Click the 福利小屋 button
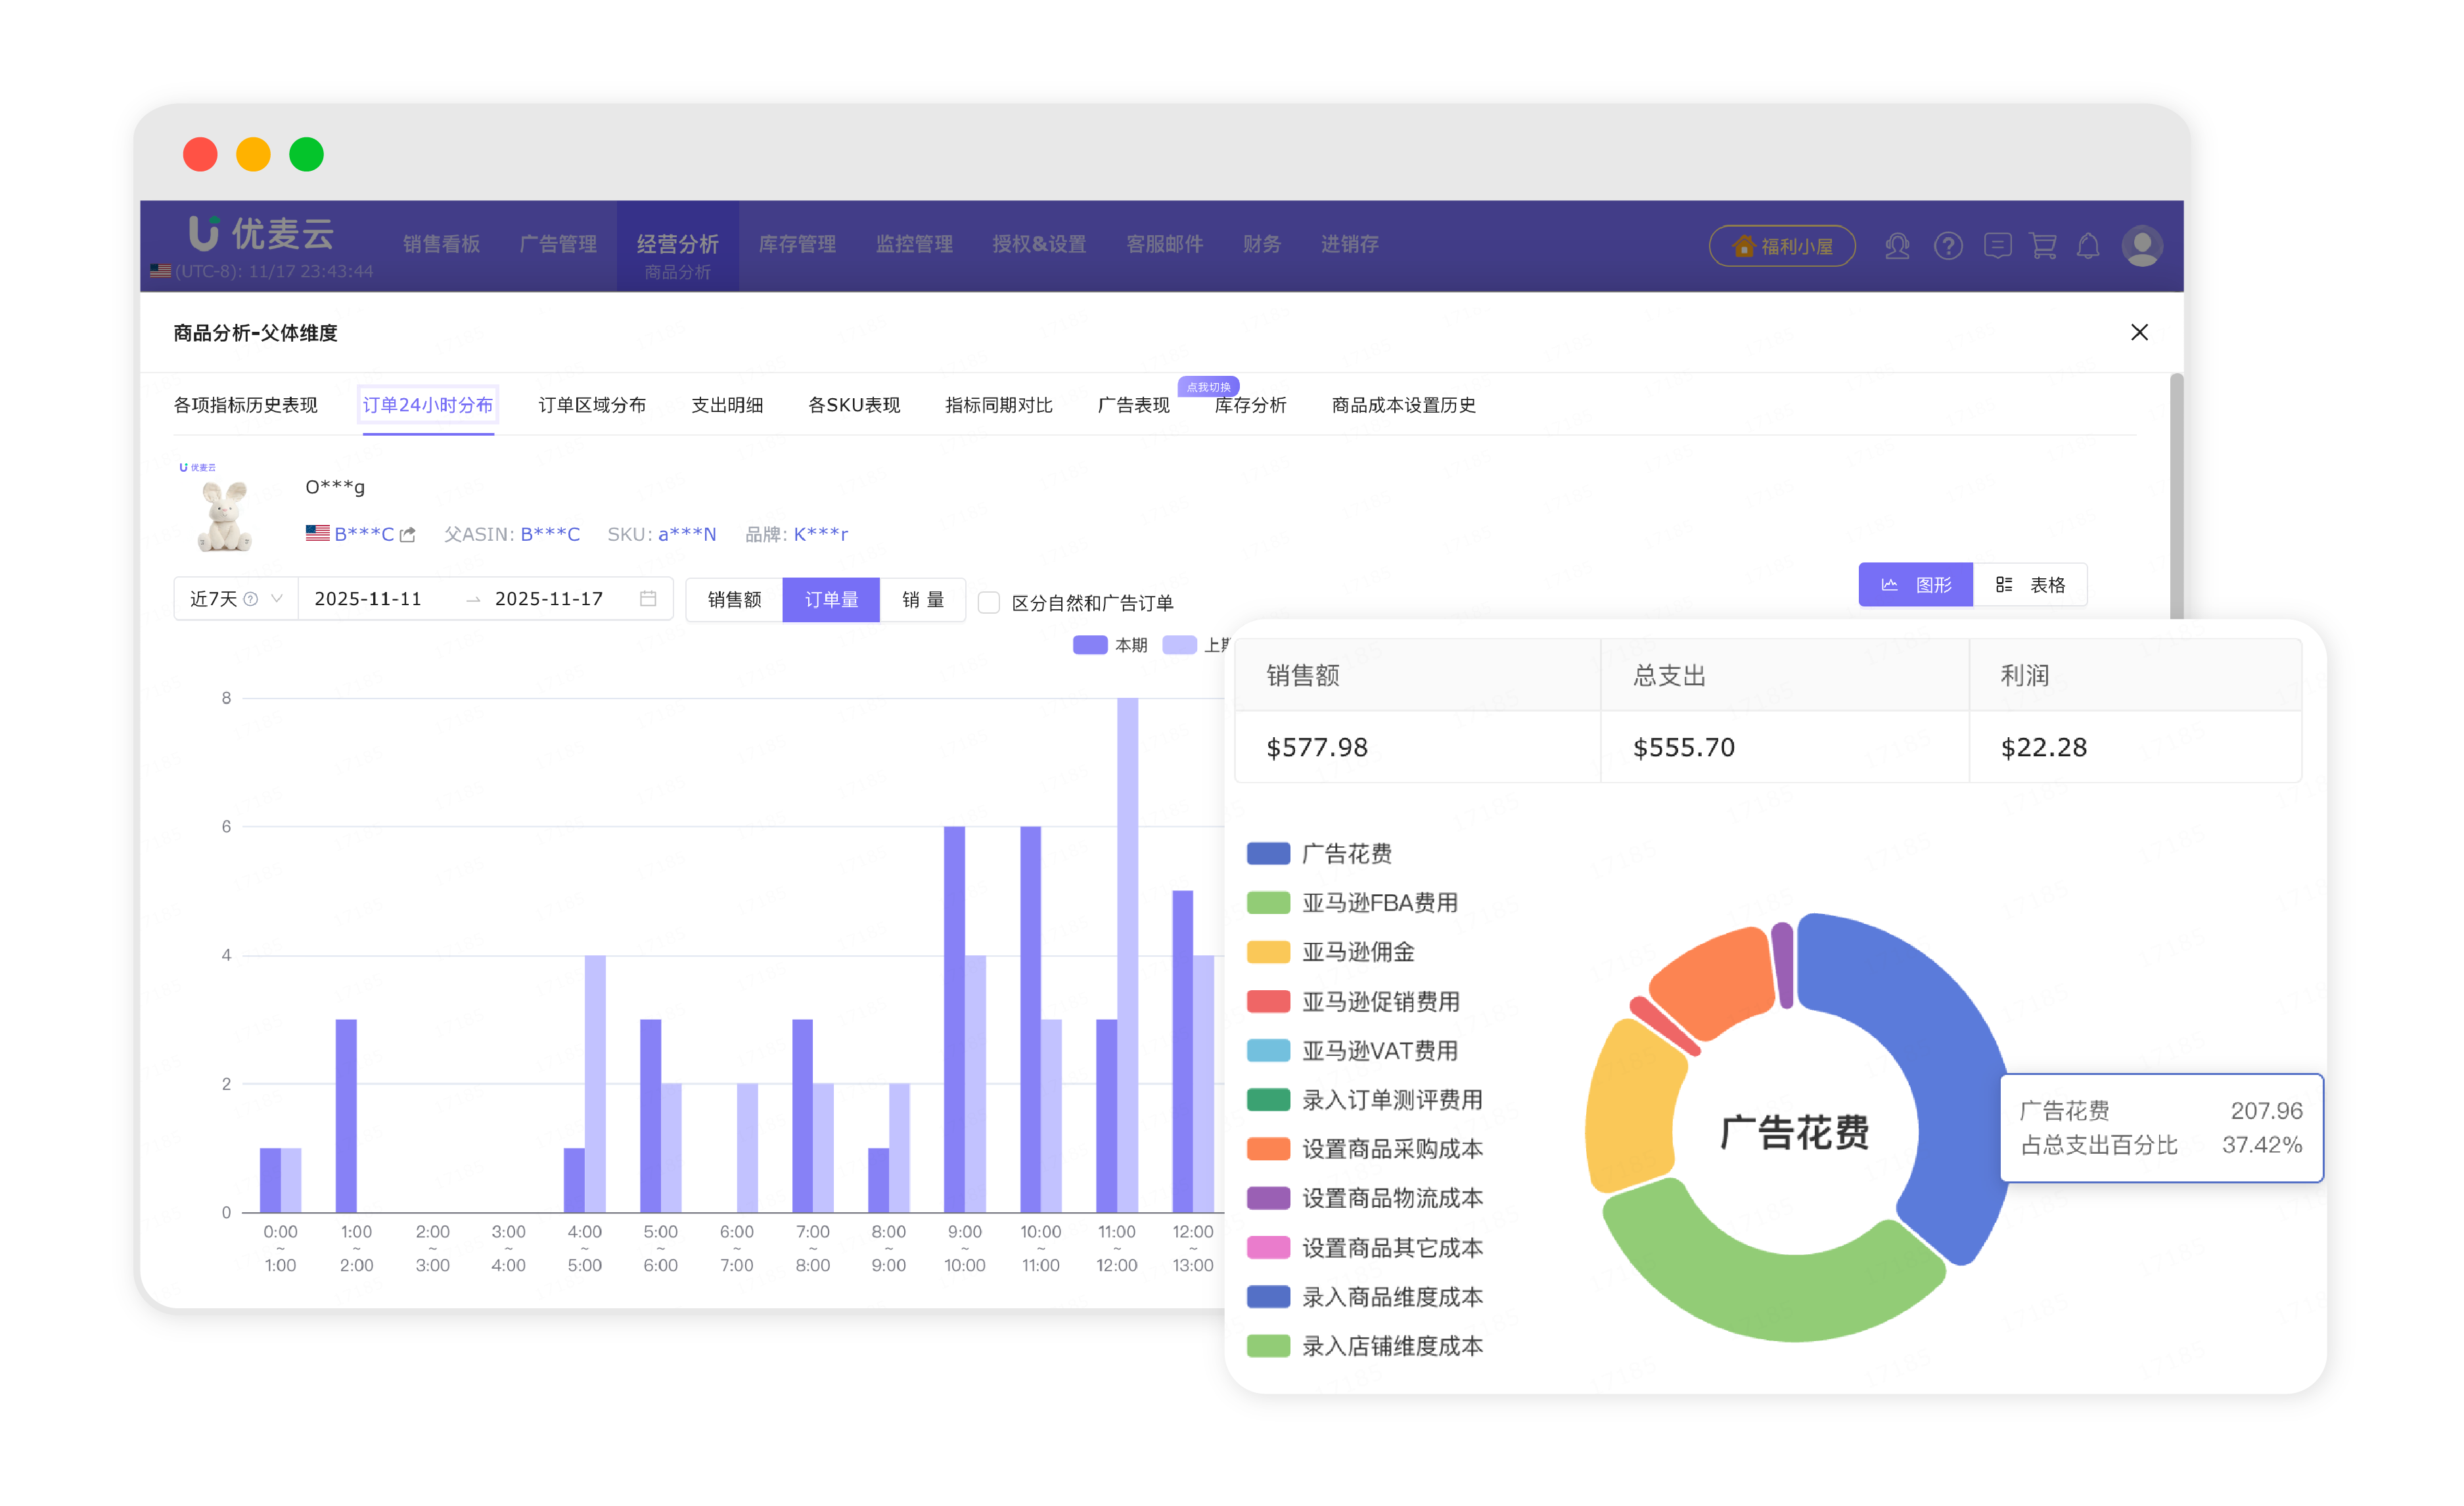2464x1506 pixels. [x=1782, y=246]
